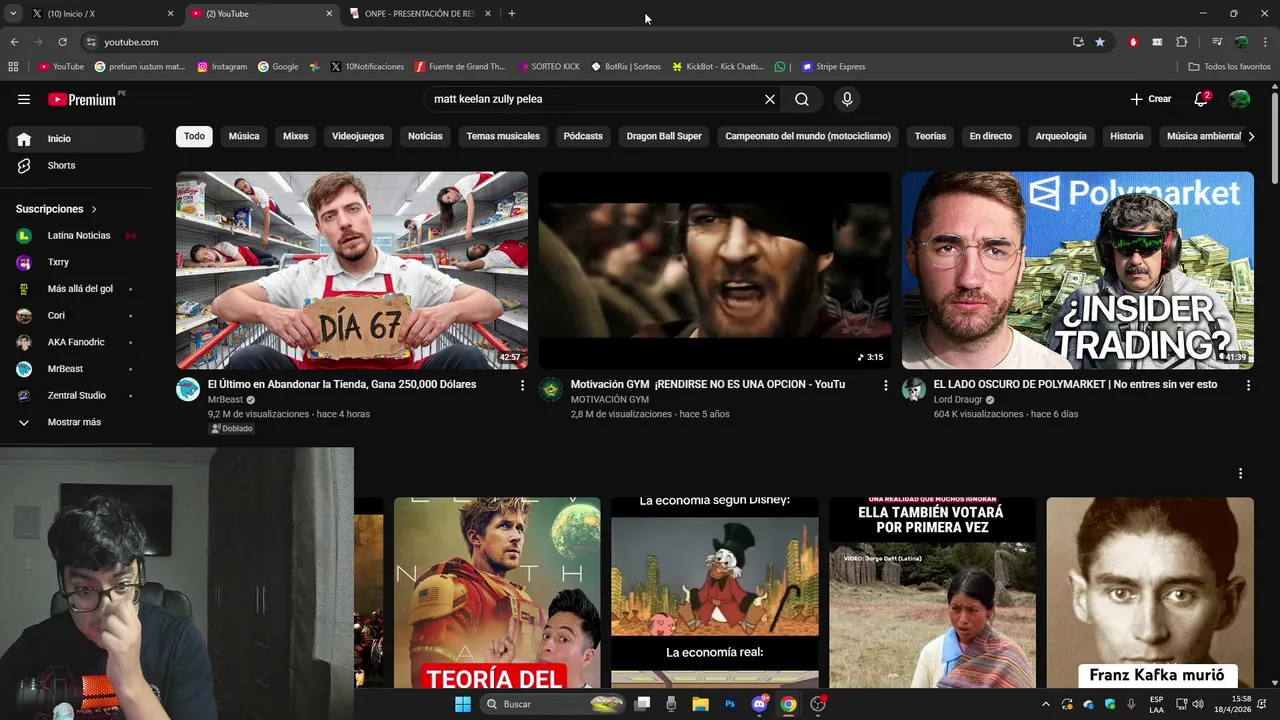Open options for MrBeast video
Screen dimensions: 1280x720
[x=522, y=385]
